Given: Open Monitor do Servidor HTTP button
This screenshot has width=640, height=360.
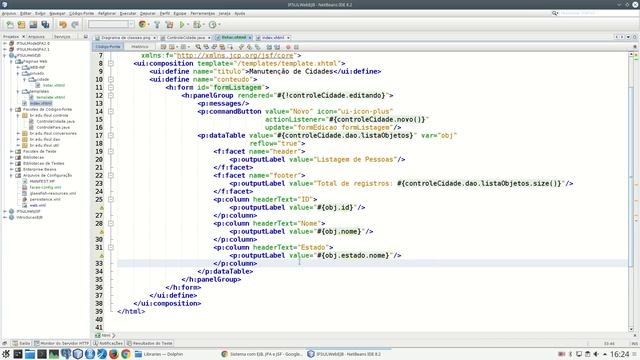Looking at the screenshot, I should pos(62,343).
